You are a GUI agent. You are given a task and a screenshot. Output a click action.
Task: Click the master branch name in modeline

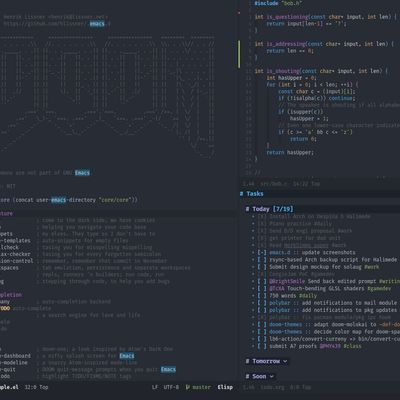[201, 387]
